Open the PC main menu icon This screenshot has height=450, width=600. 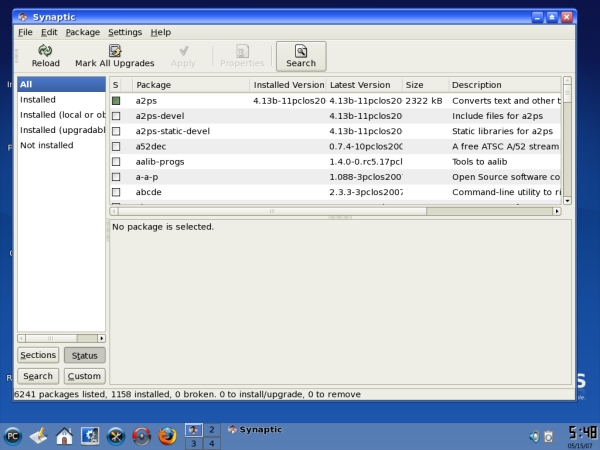pos(13,436)
